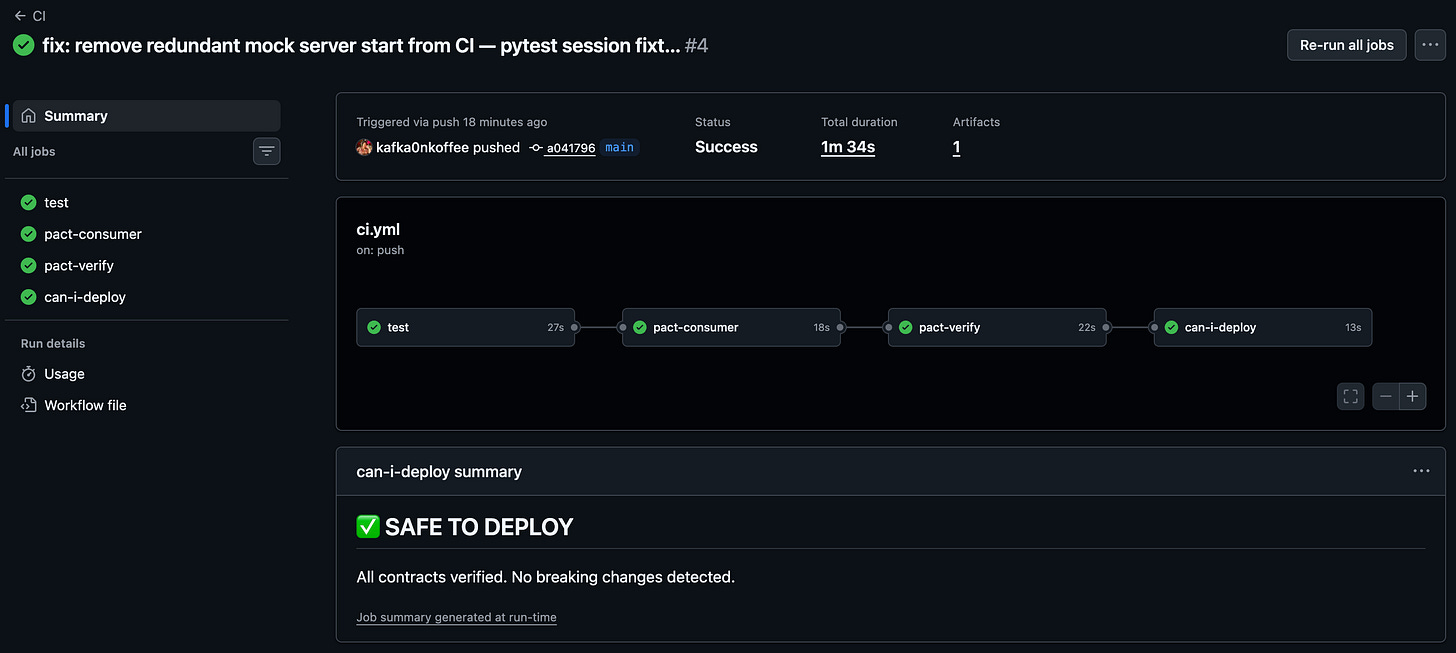Click success icon beside sidebar pact-verify job
The height and width of the screenshot is (653, 1456).
(x=29, y=266)
